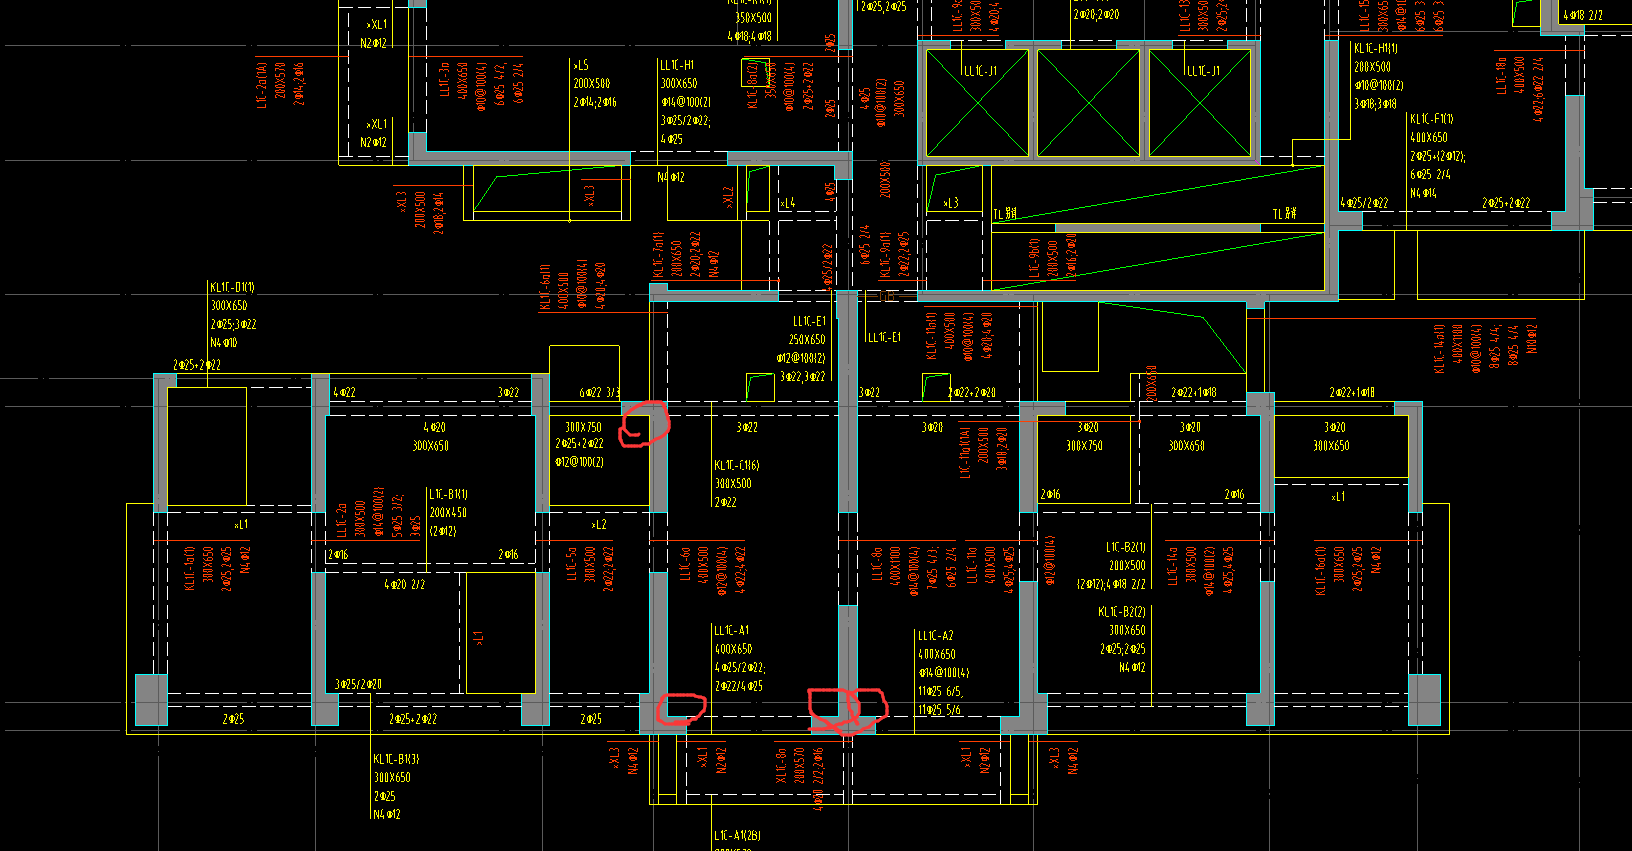1632x851 pixels.
Task: Click the rotated red LL1C-5a label
Action: click(571, 563)
